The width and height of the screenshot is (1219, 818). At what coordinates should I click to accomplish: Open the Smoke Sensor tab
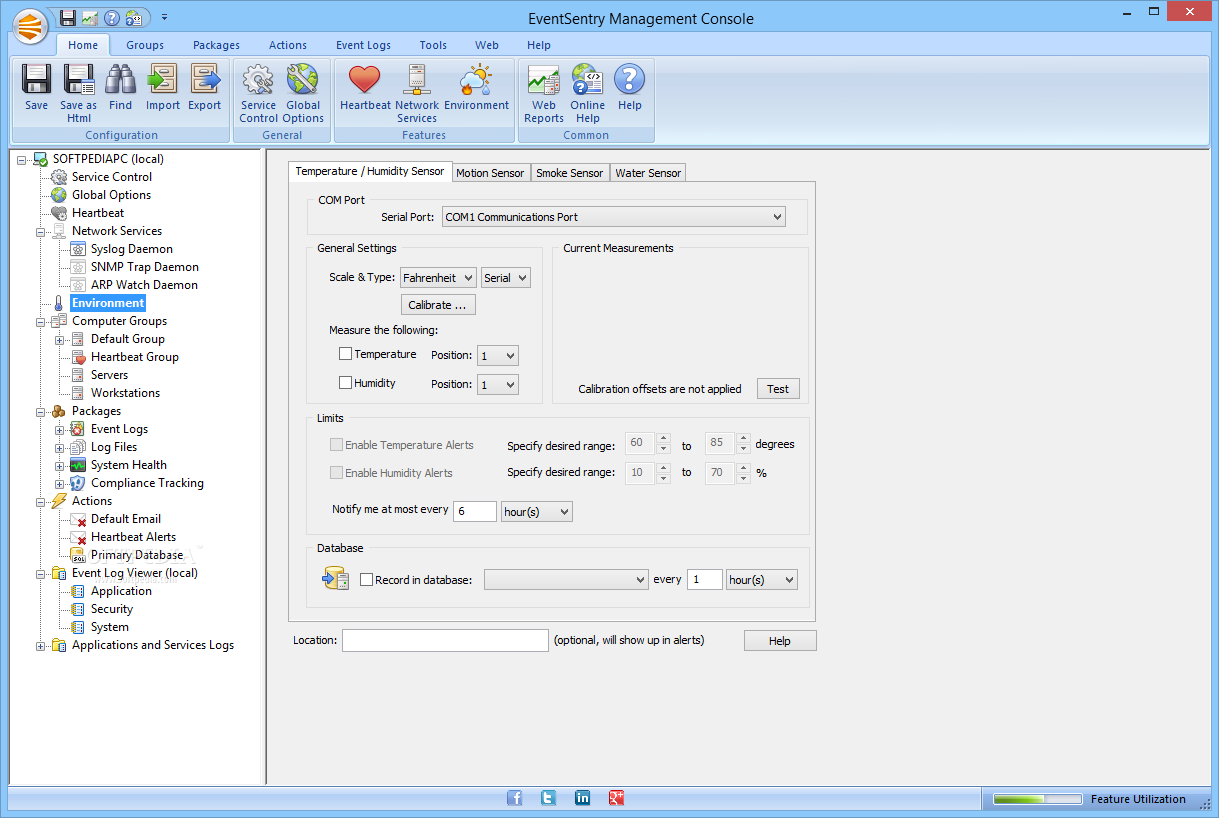tap(569, 173)
